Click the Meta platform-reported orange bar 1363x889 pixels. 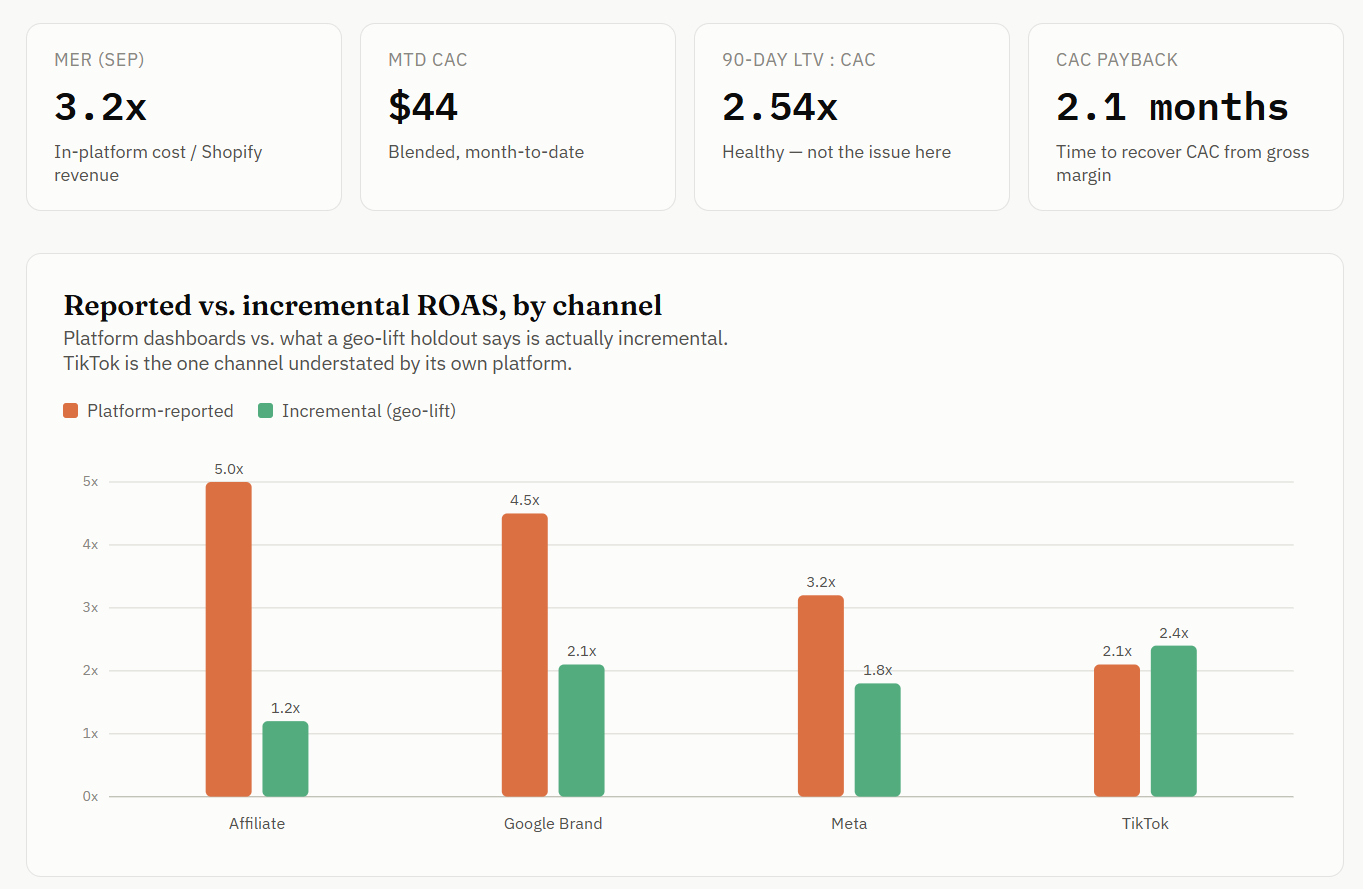click(x=820, y=696)
